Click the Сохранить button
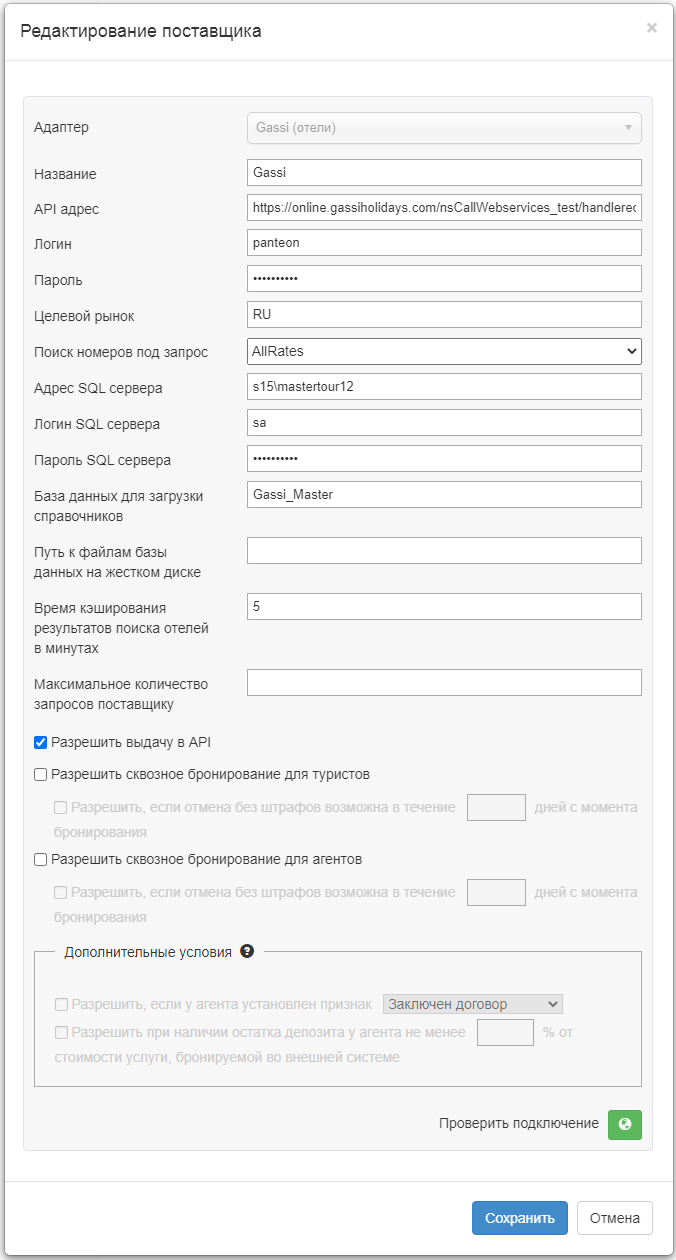The width and height of the screenshot is (676, 1260). pos(519,1218)
